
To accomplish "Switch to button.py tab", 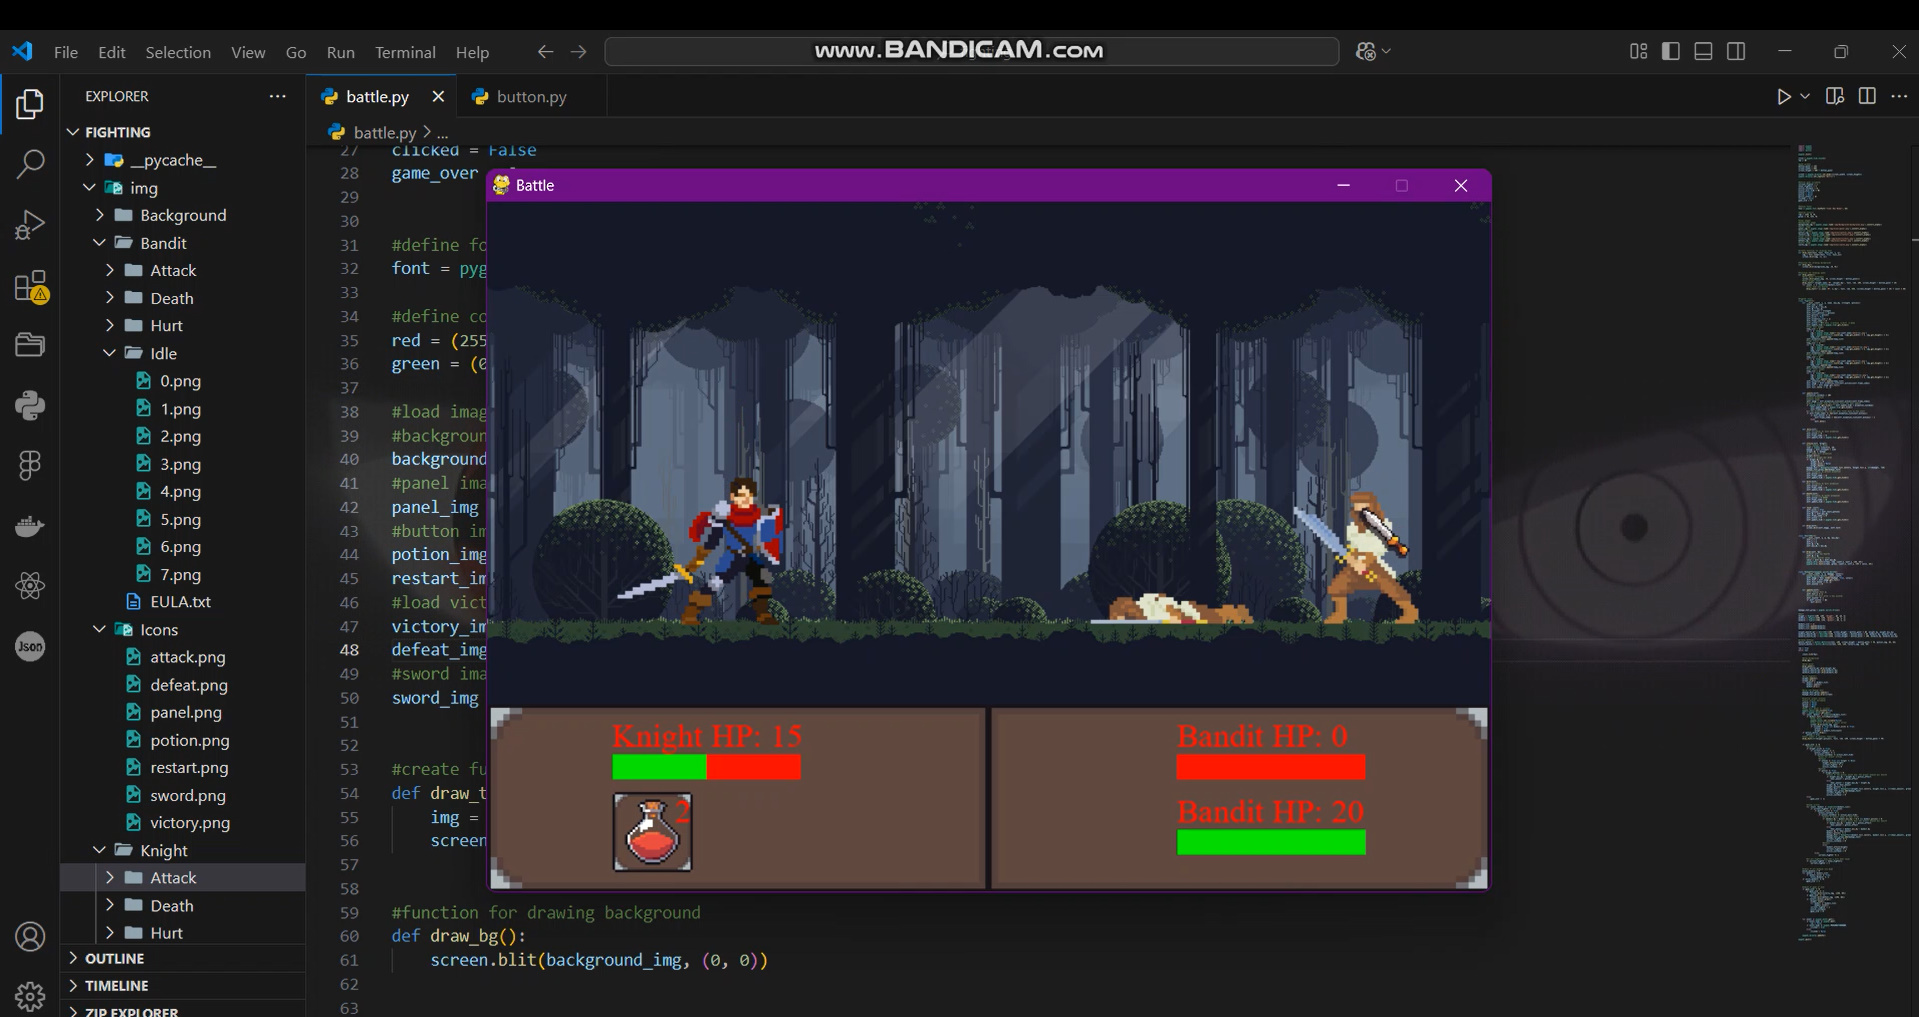I will [x=530, y=97].
